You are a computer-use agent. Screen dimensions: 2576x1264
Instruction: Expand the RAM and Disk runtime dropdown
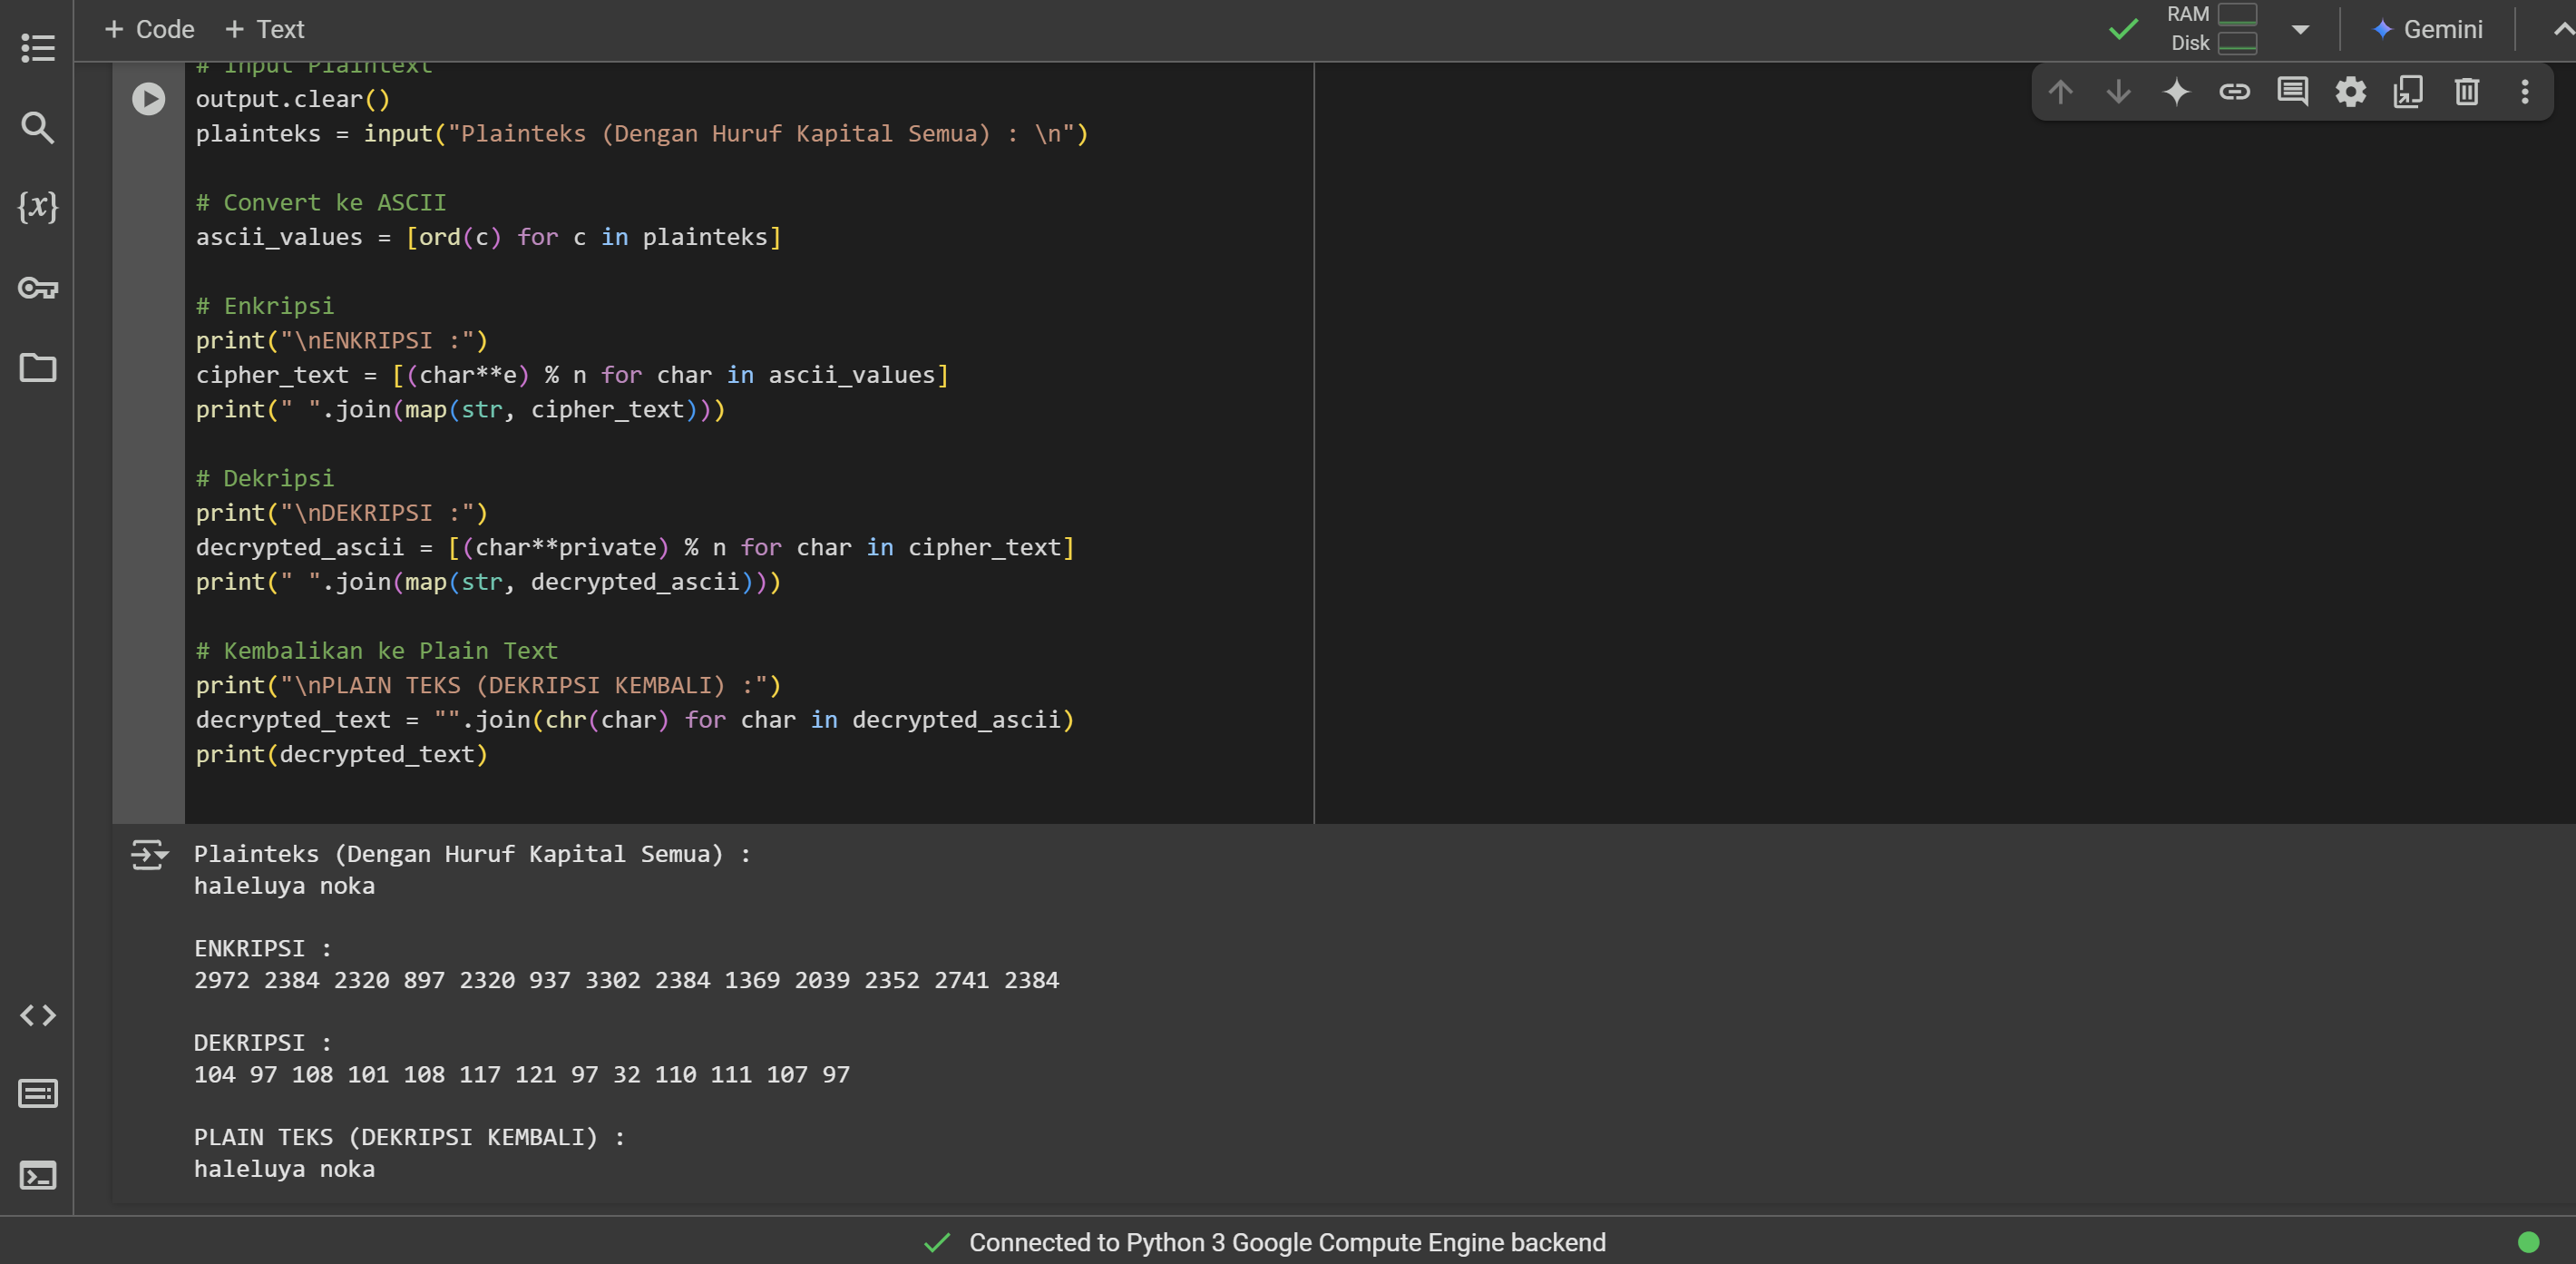click(2300, 29)
